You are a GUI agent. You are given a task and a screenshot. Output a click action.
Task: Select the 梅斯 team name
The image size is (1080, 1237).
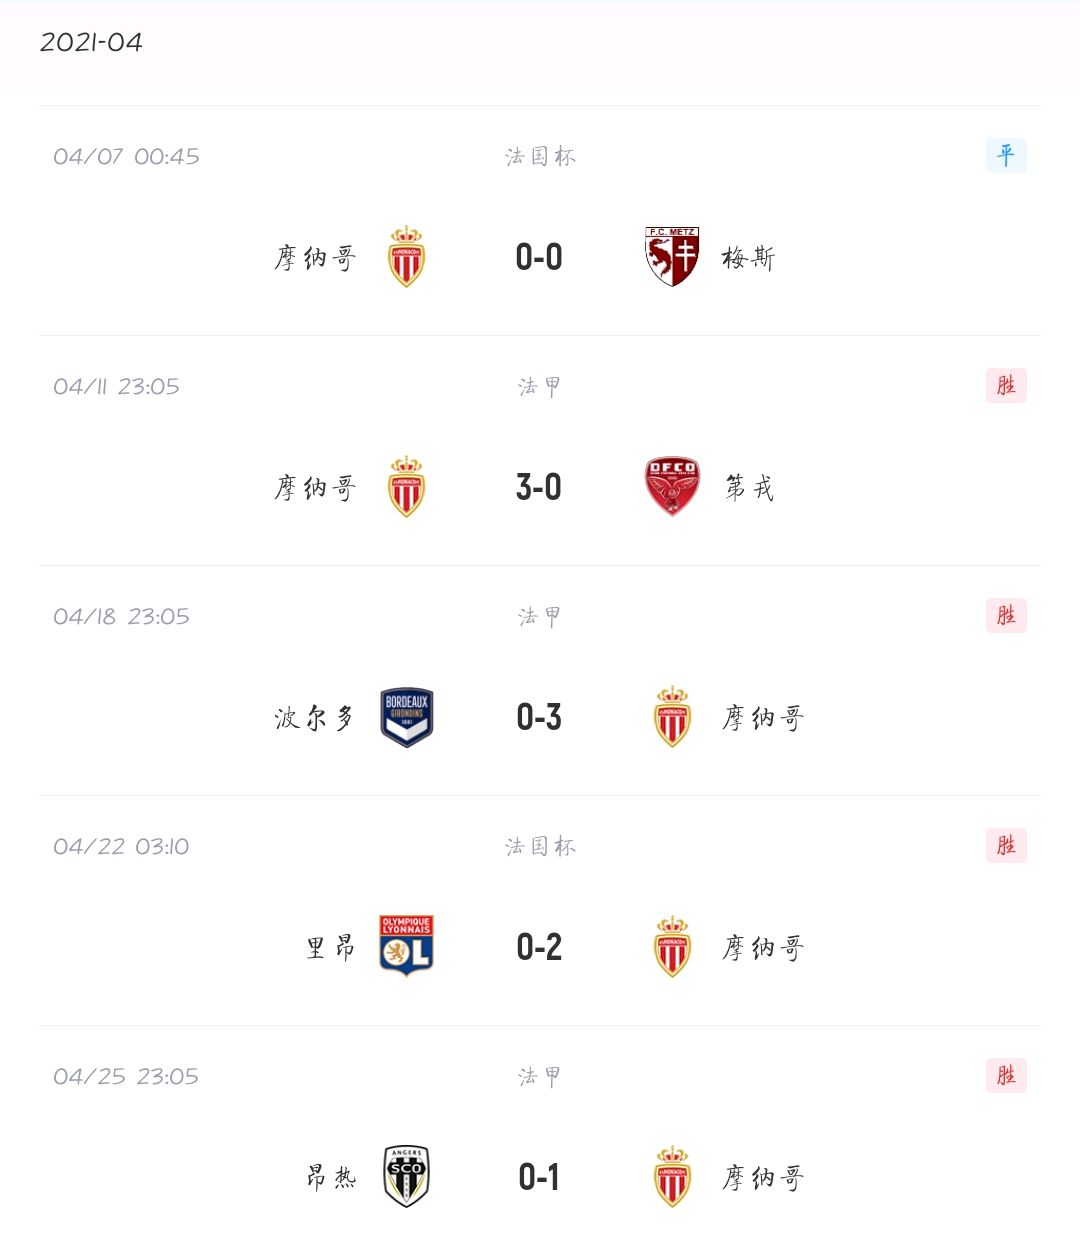(x=748, y=258)
